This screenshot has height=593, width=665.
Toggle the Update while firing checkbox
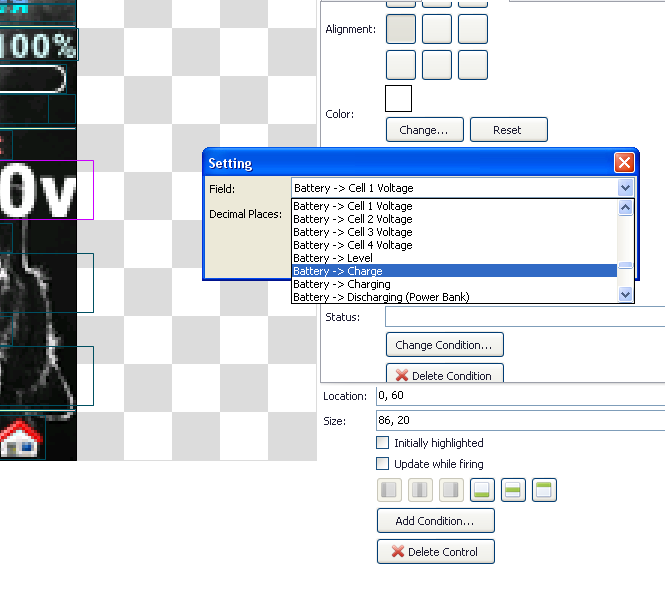click(x=382, y=464)
